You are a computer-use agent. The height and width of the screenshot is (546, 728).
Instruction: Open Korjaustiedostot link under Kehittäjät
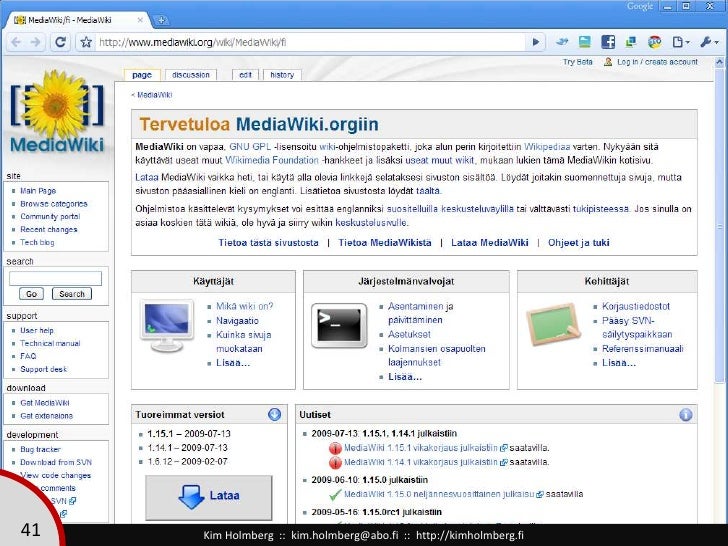(x=636, y=306)
